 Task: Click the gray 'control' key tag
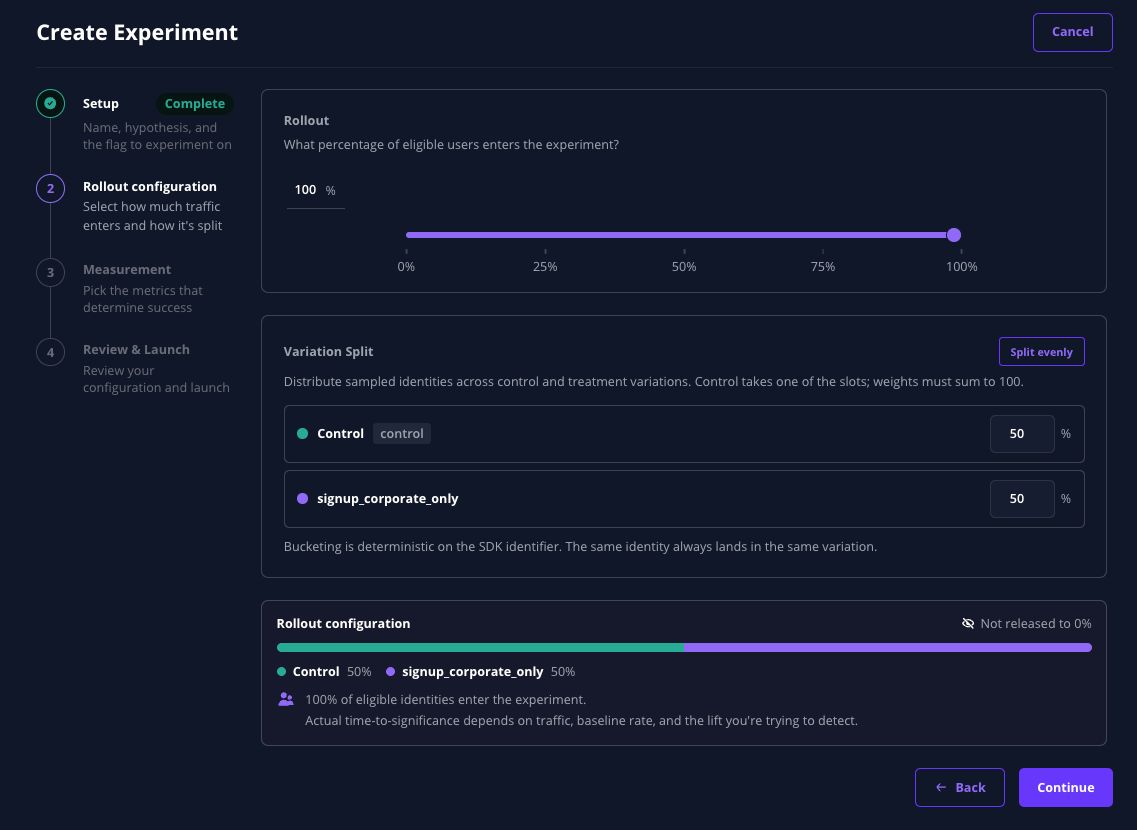[402, 433]
